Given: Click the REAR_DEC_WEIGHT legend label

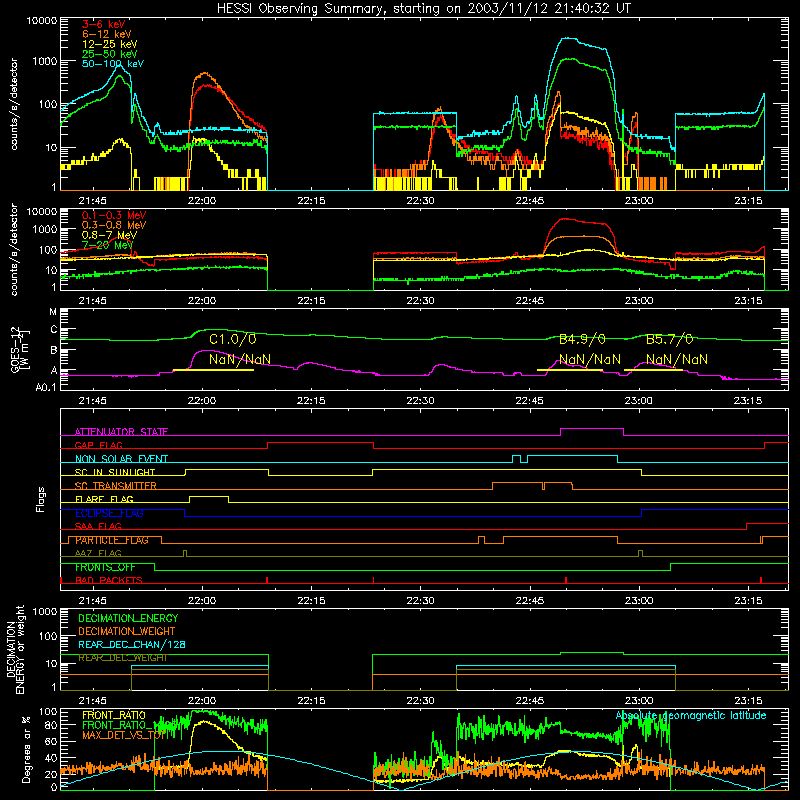Looking at the screenshot, I should pos(122,658).
